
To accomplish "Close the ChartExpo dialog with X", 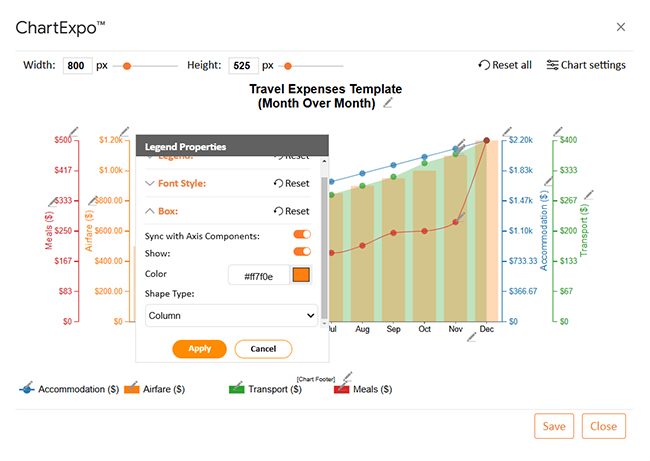I will click(x=621, y=27).
